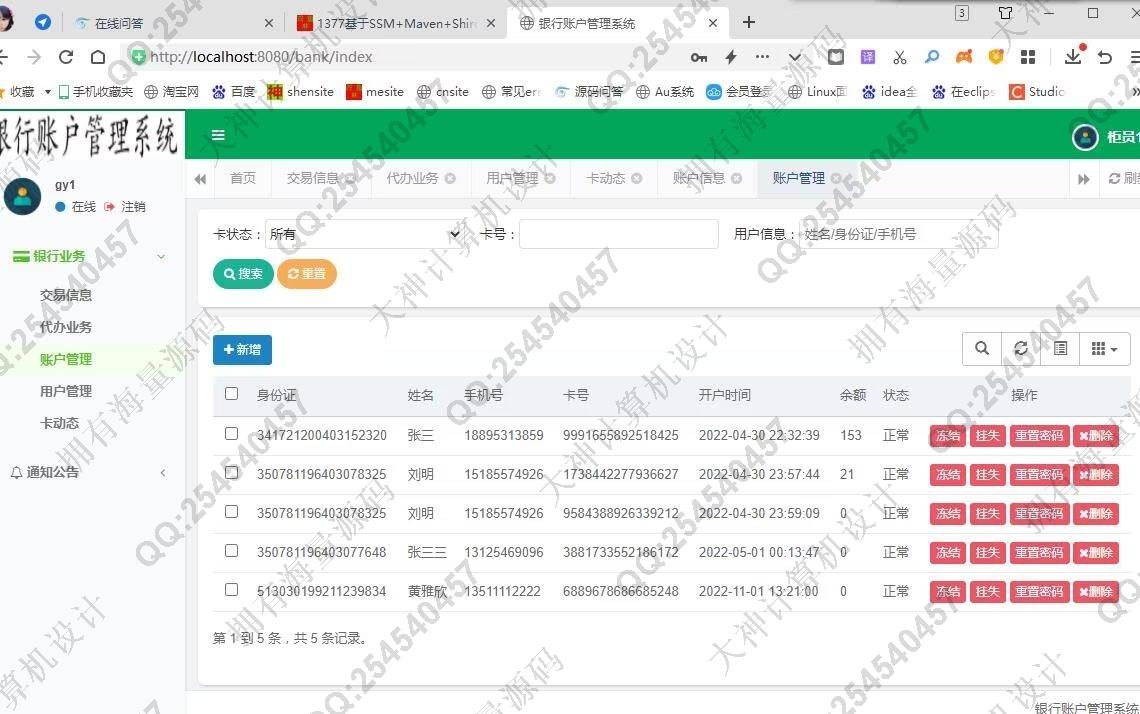Click 重置密码 for card 9584388926339212
This screenshot has width=1140, height=714.
1039,514
